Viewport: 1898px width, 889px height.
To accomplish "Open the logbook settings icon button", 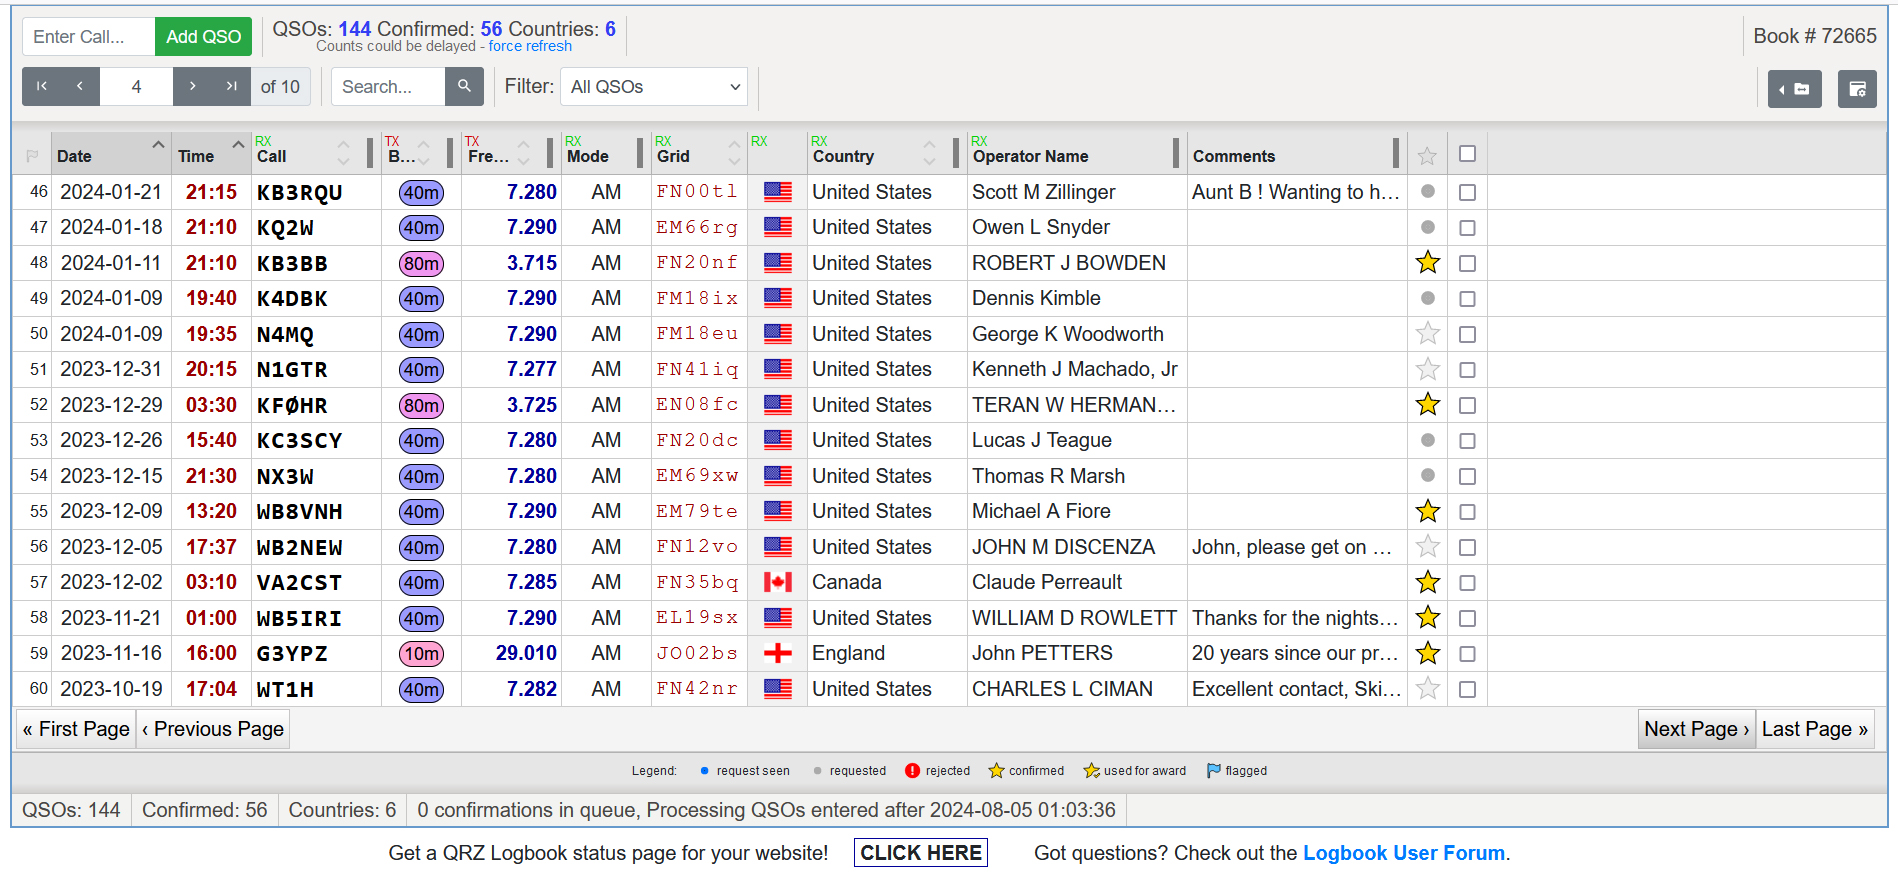I will point(1857,89).
